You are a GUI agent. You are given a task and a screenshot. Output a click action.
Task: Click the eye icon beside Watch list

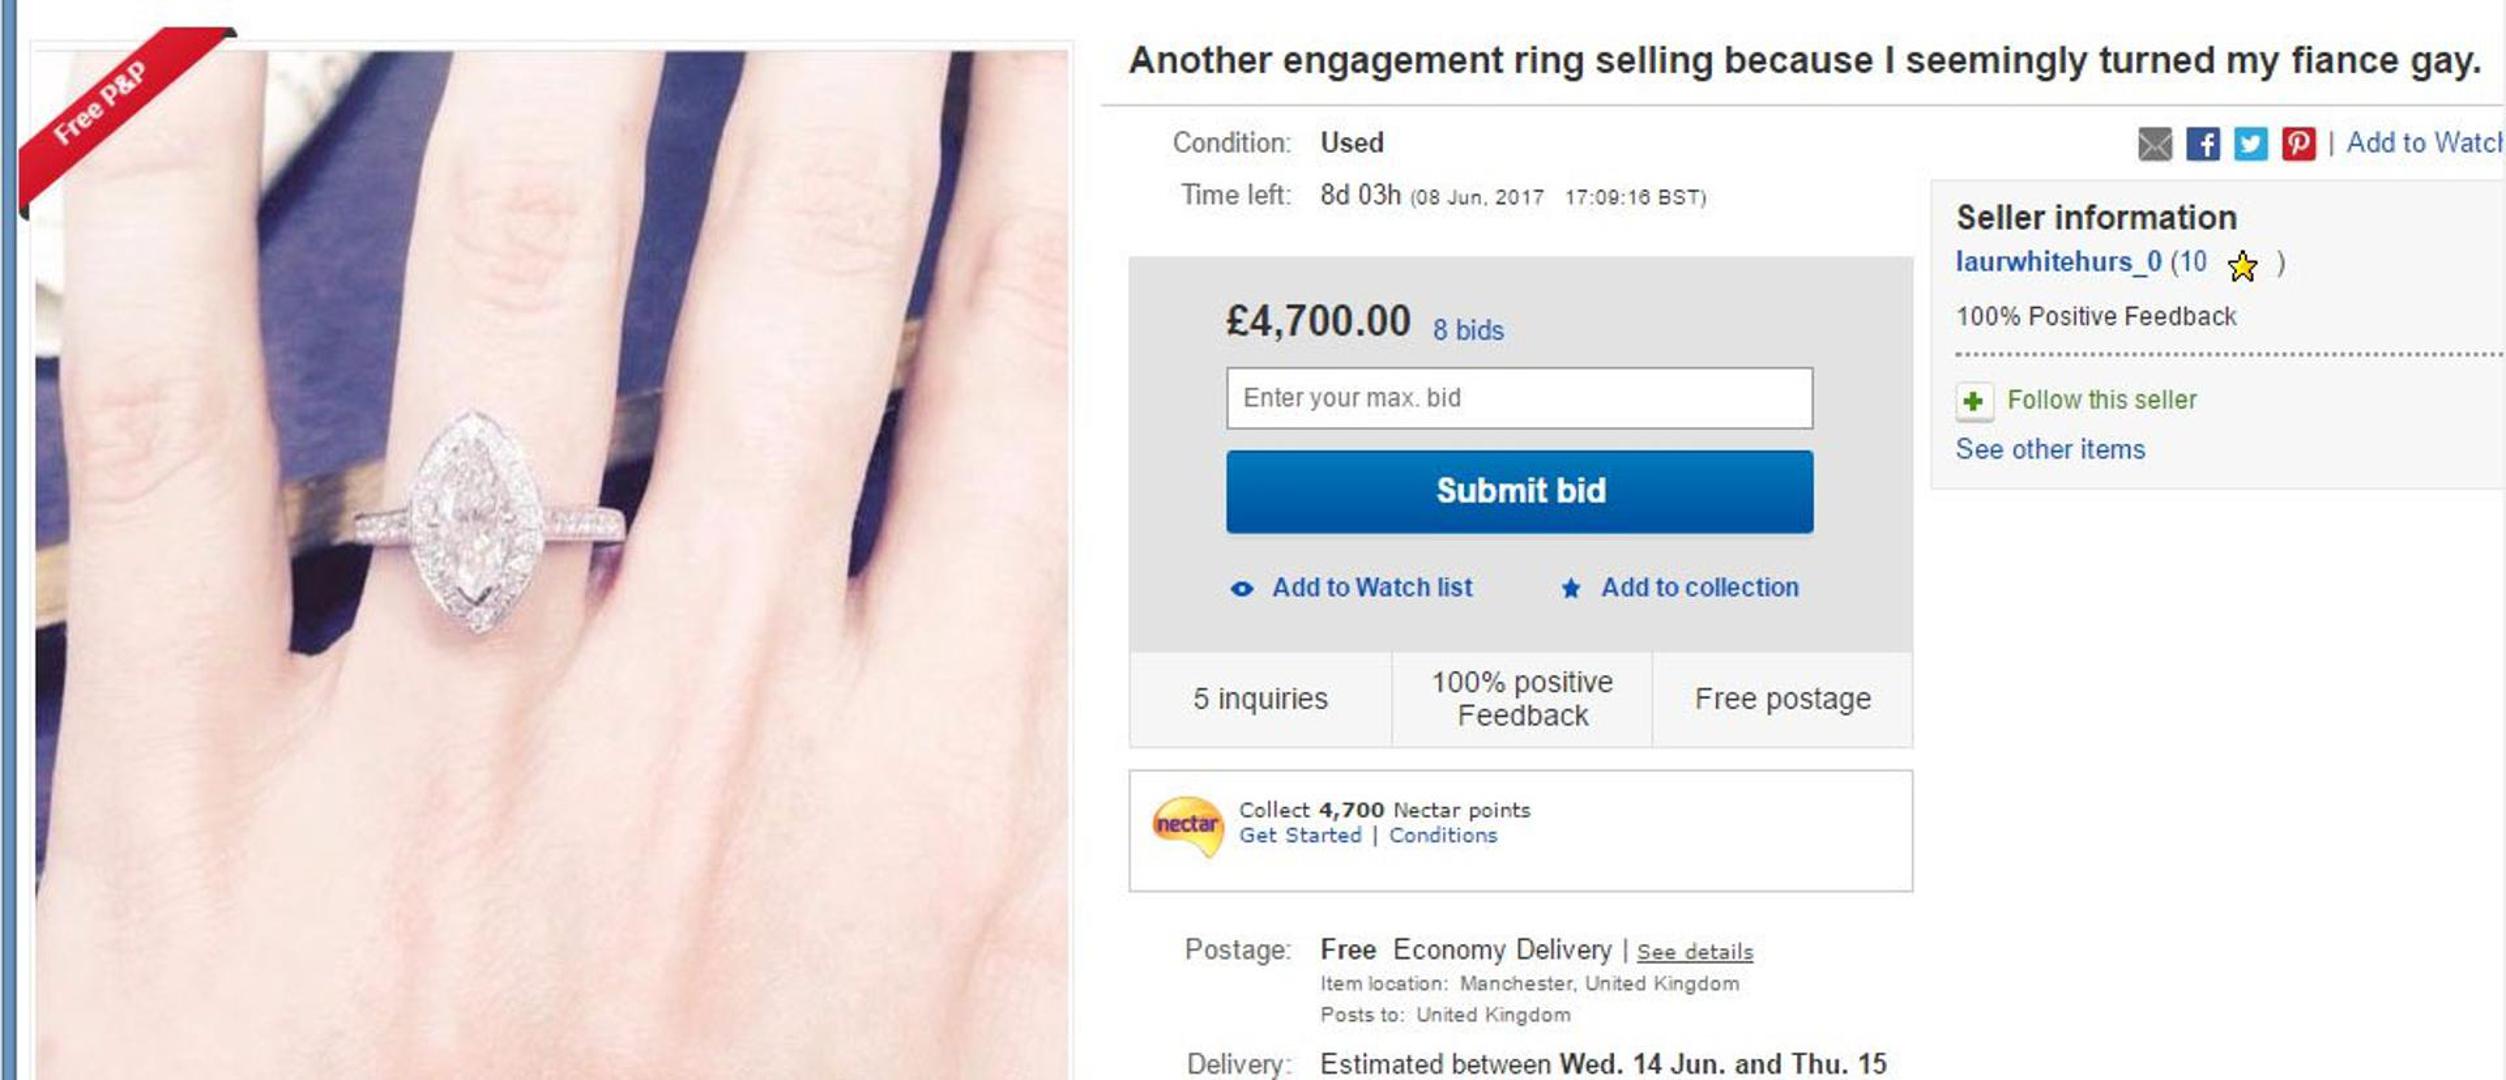1241,589
